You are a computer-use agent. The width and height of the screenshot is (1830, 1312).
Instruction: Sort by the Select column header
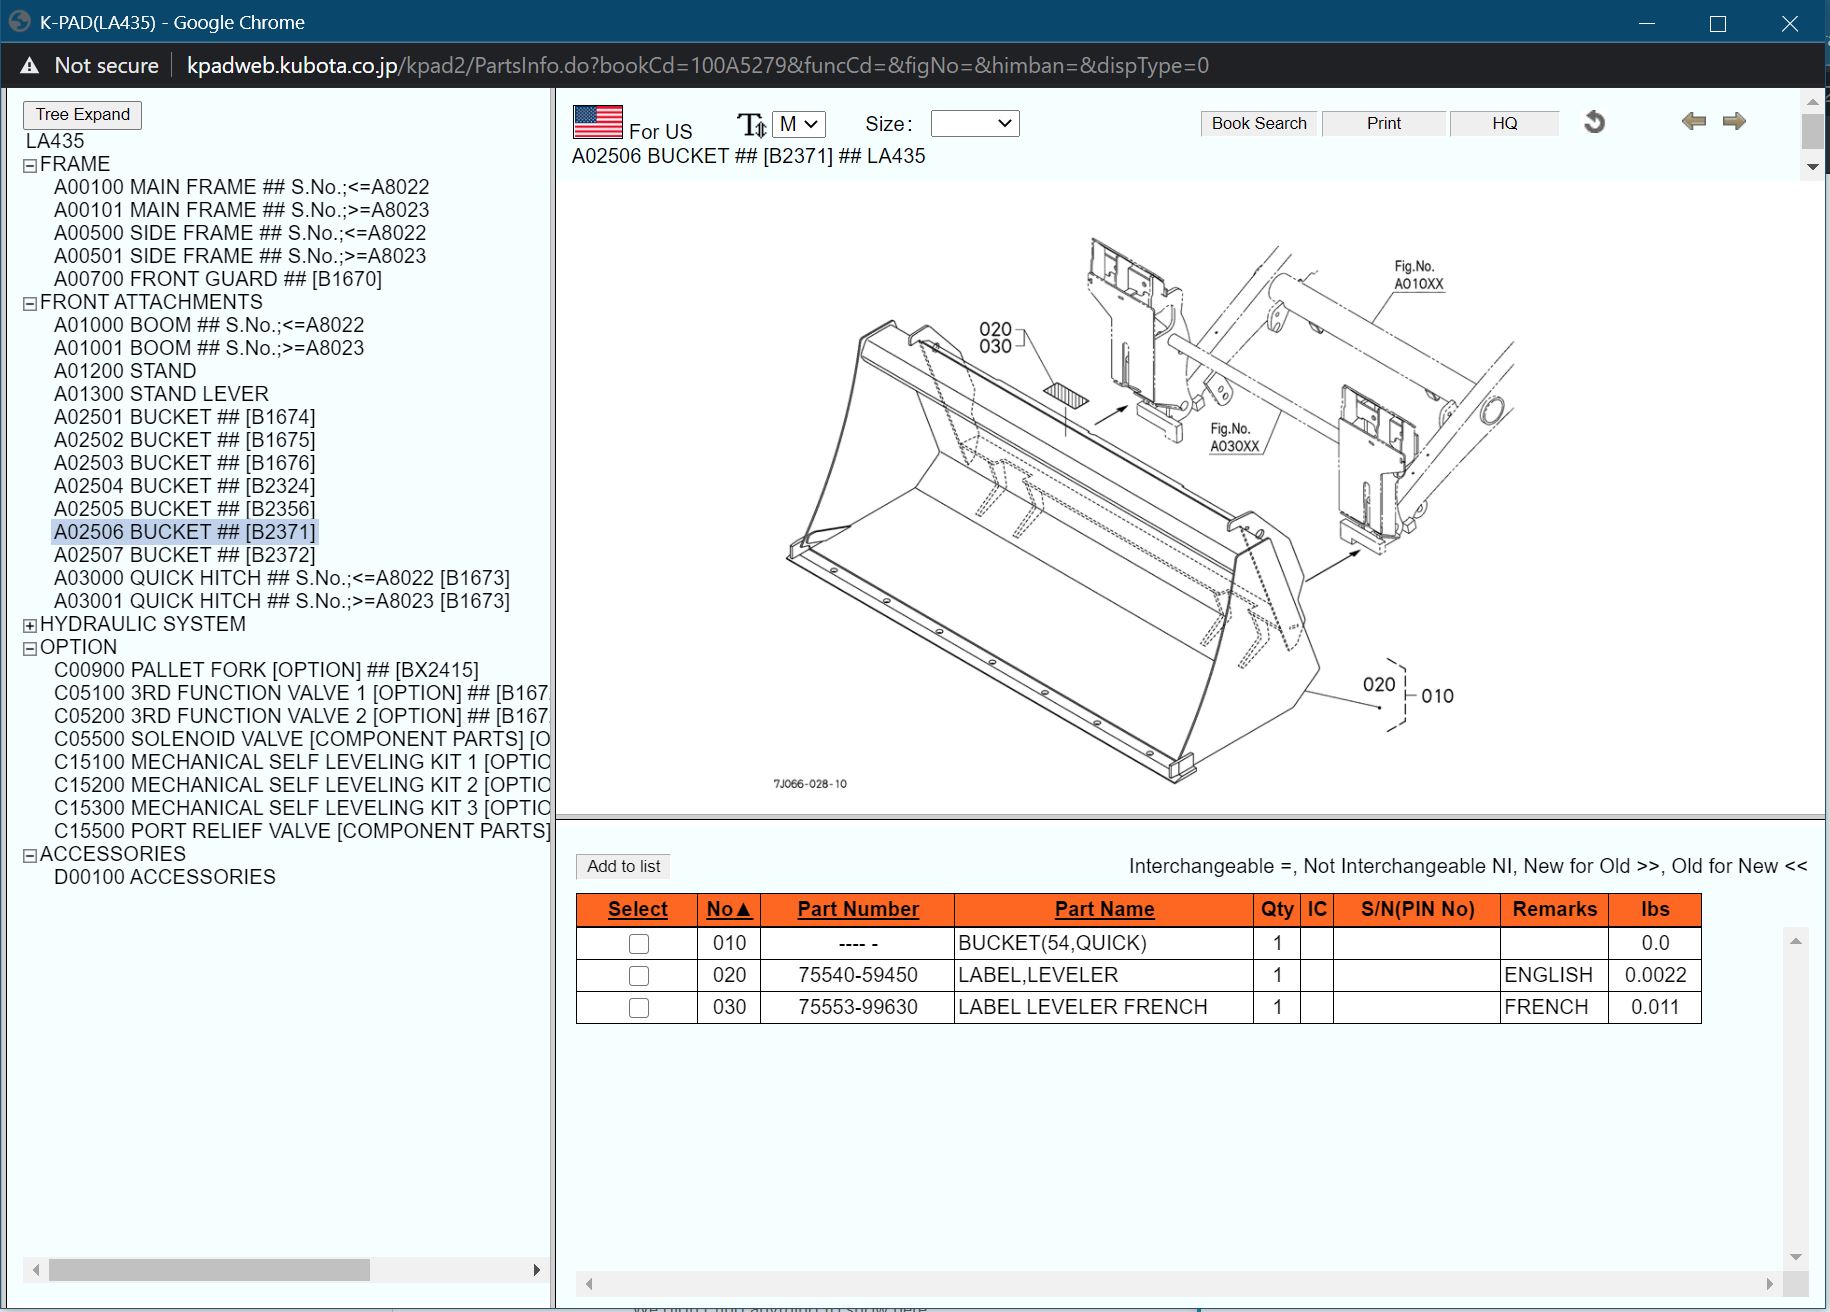coord(637,909)
